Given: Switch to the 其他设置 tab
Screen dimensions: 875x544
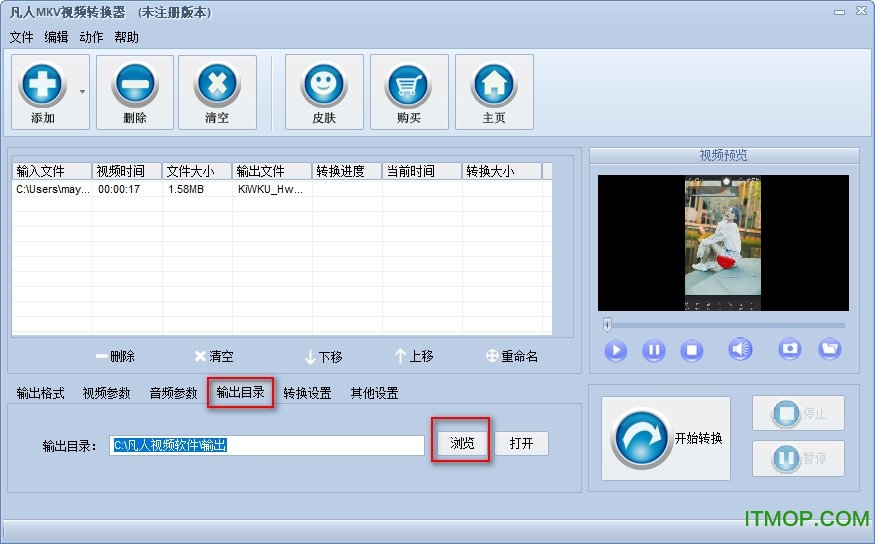Looking at the screenshot, I should click(x=374, y=393).
